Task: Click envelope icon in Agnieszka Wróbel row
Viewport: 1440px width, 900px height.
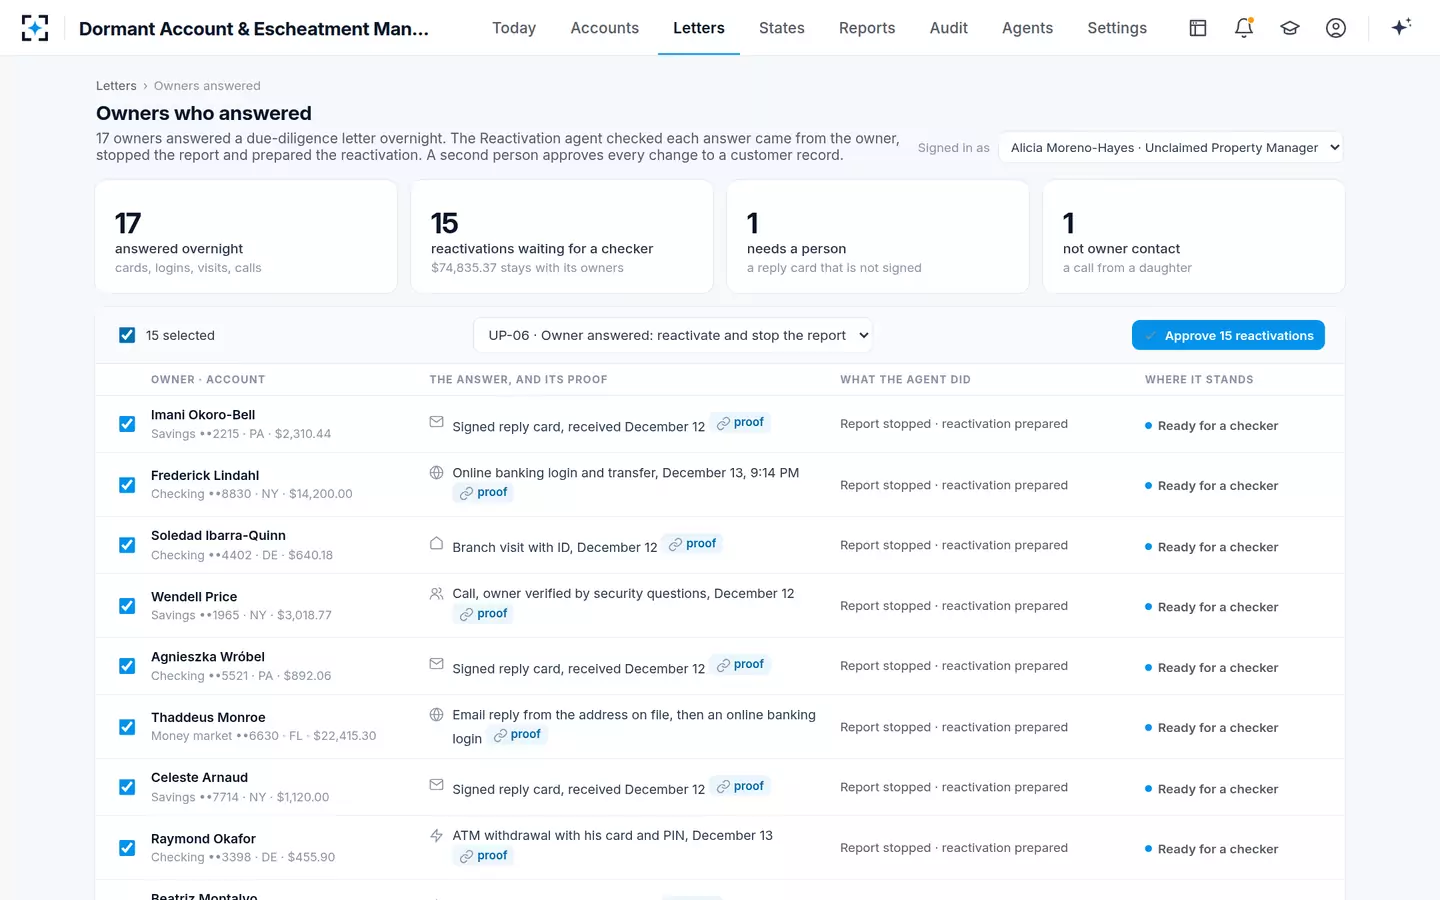Action: pos(436,664)
